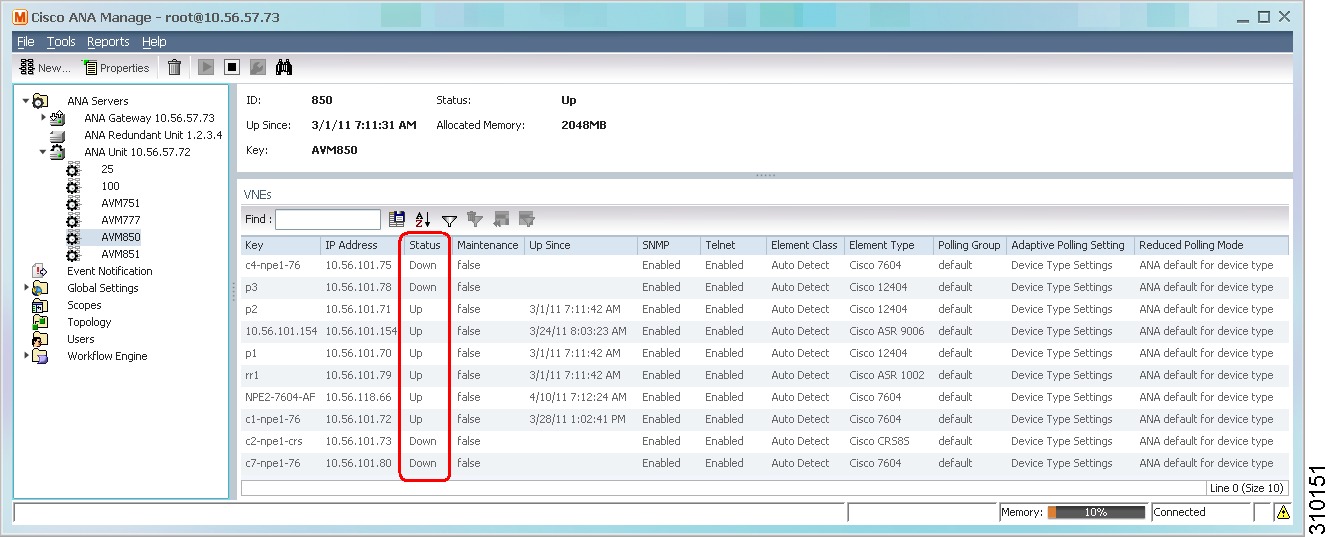Click the New toolbar button
Screen dimensions: 1331x537
[x=45, y=68]
